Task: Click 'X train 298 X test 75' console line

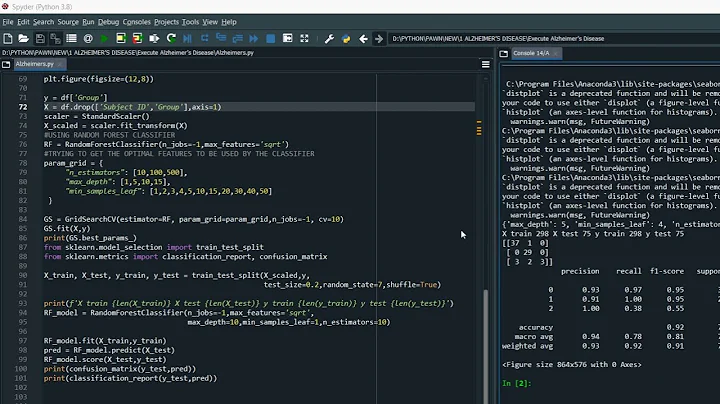Action: coord(593,234)
